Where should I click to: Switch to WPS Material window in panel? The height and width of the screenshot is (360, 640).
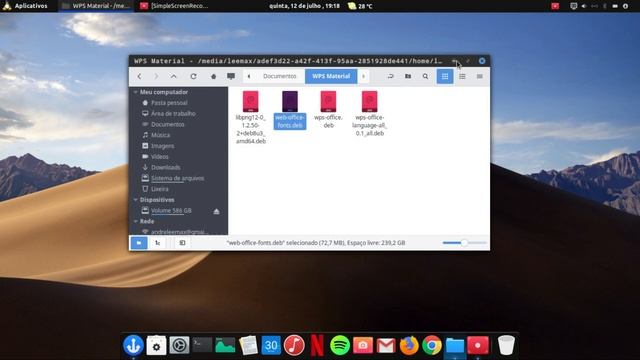(96, 6)
